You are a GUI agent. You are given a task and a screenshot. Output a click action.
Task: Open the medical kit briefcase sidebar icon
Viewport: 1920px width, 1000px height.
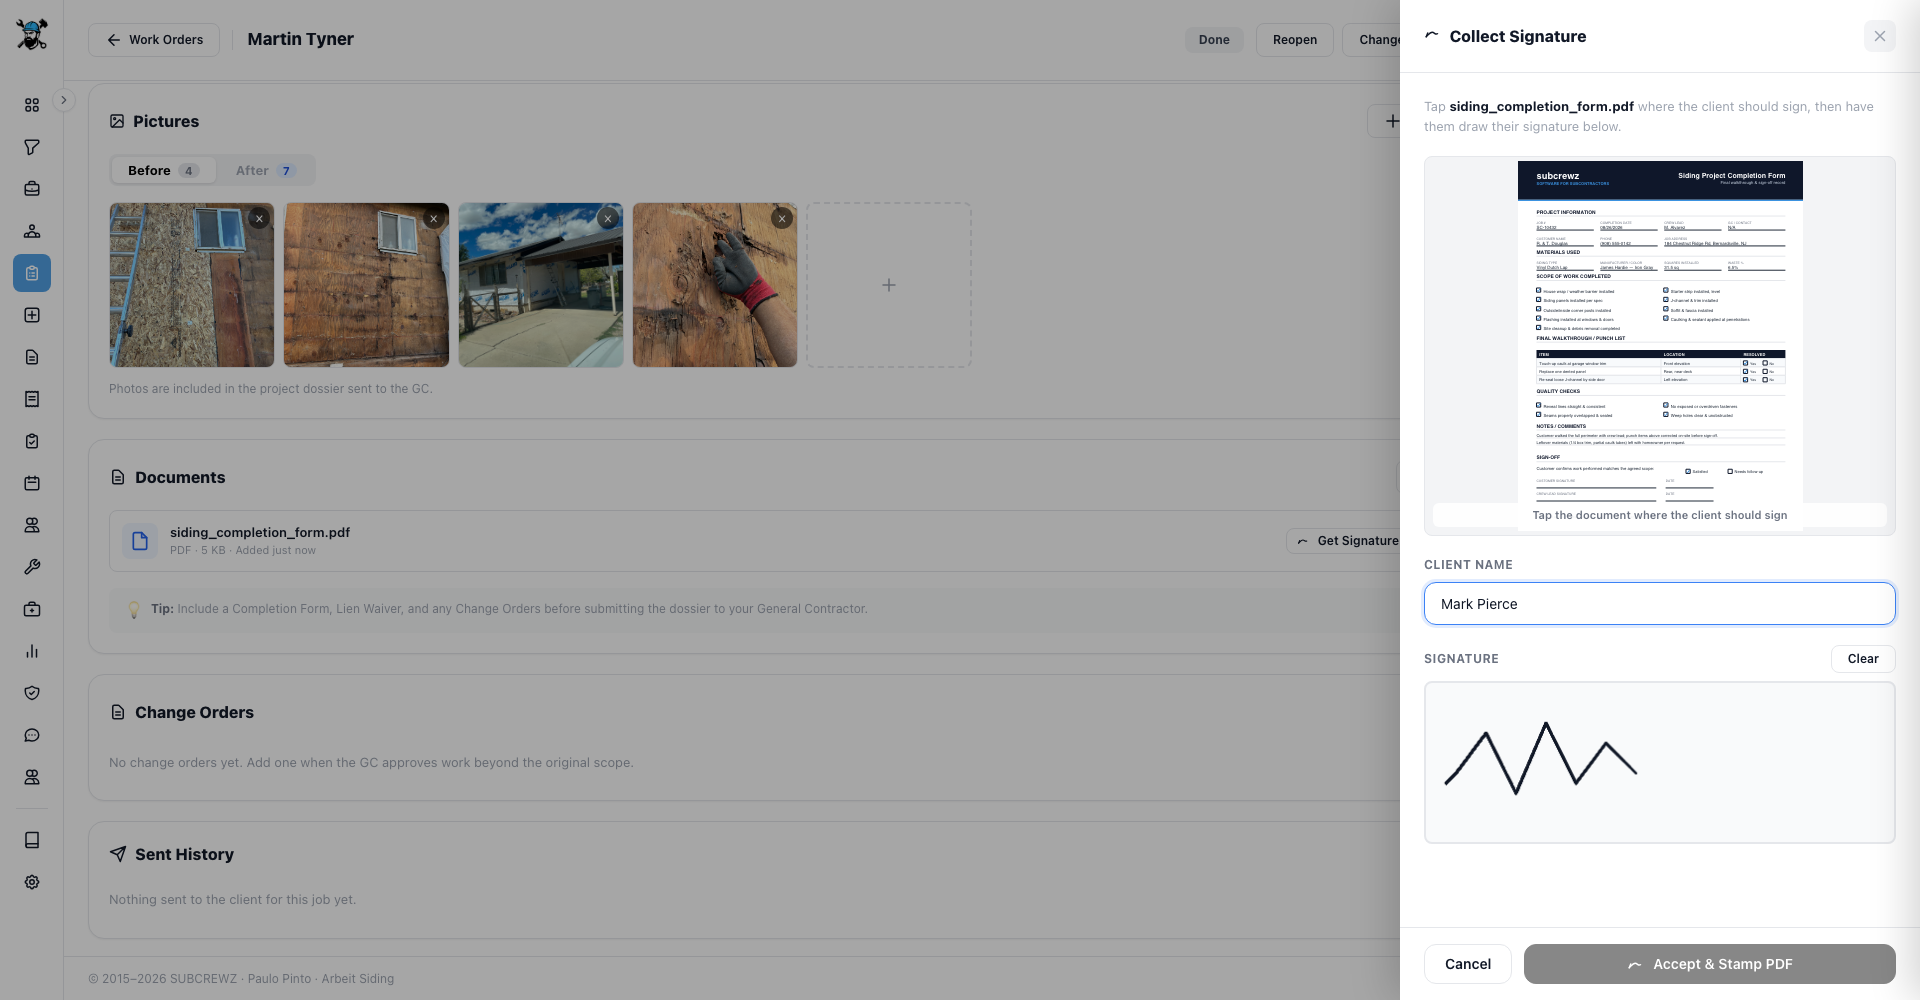(32, 609)
